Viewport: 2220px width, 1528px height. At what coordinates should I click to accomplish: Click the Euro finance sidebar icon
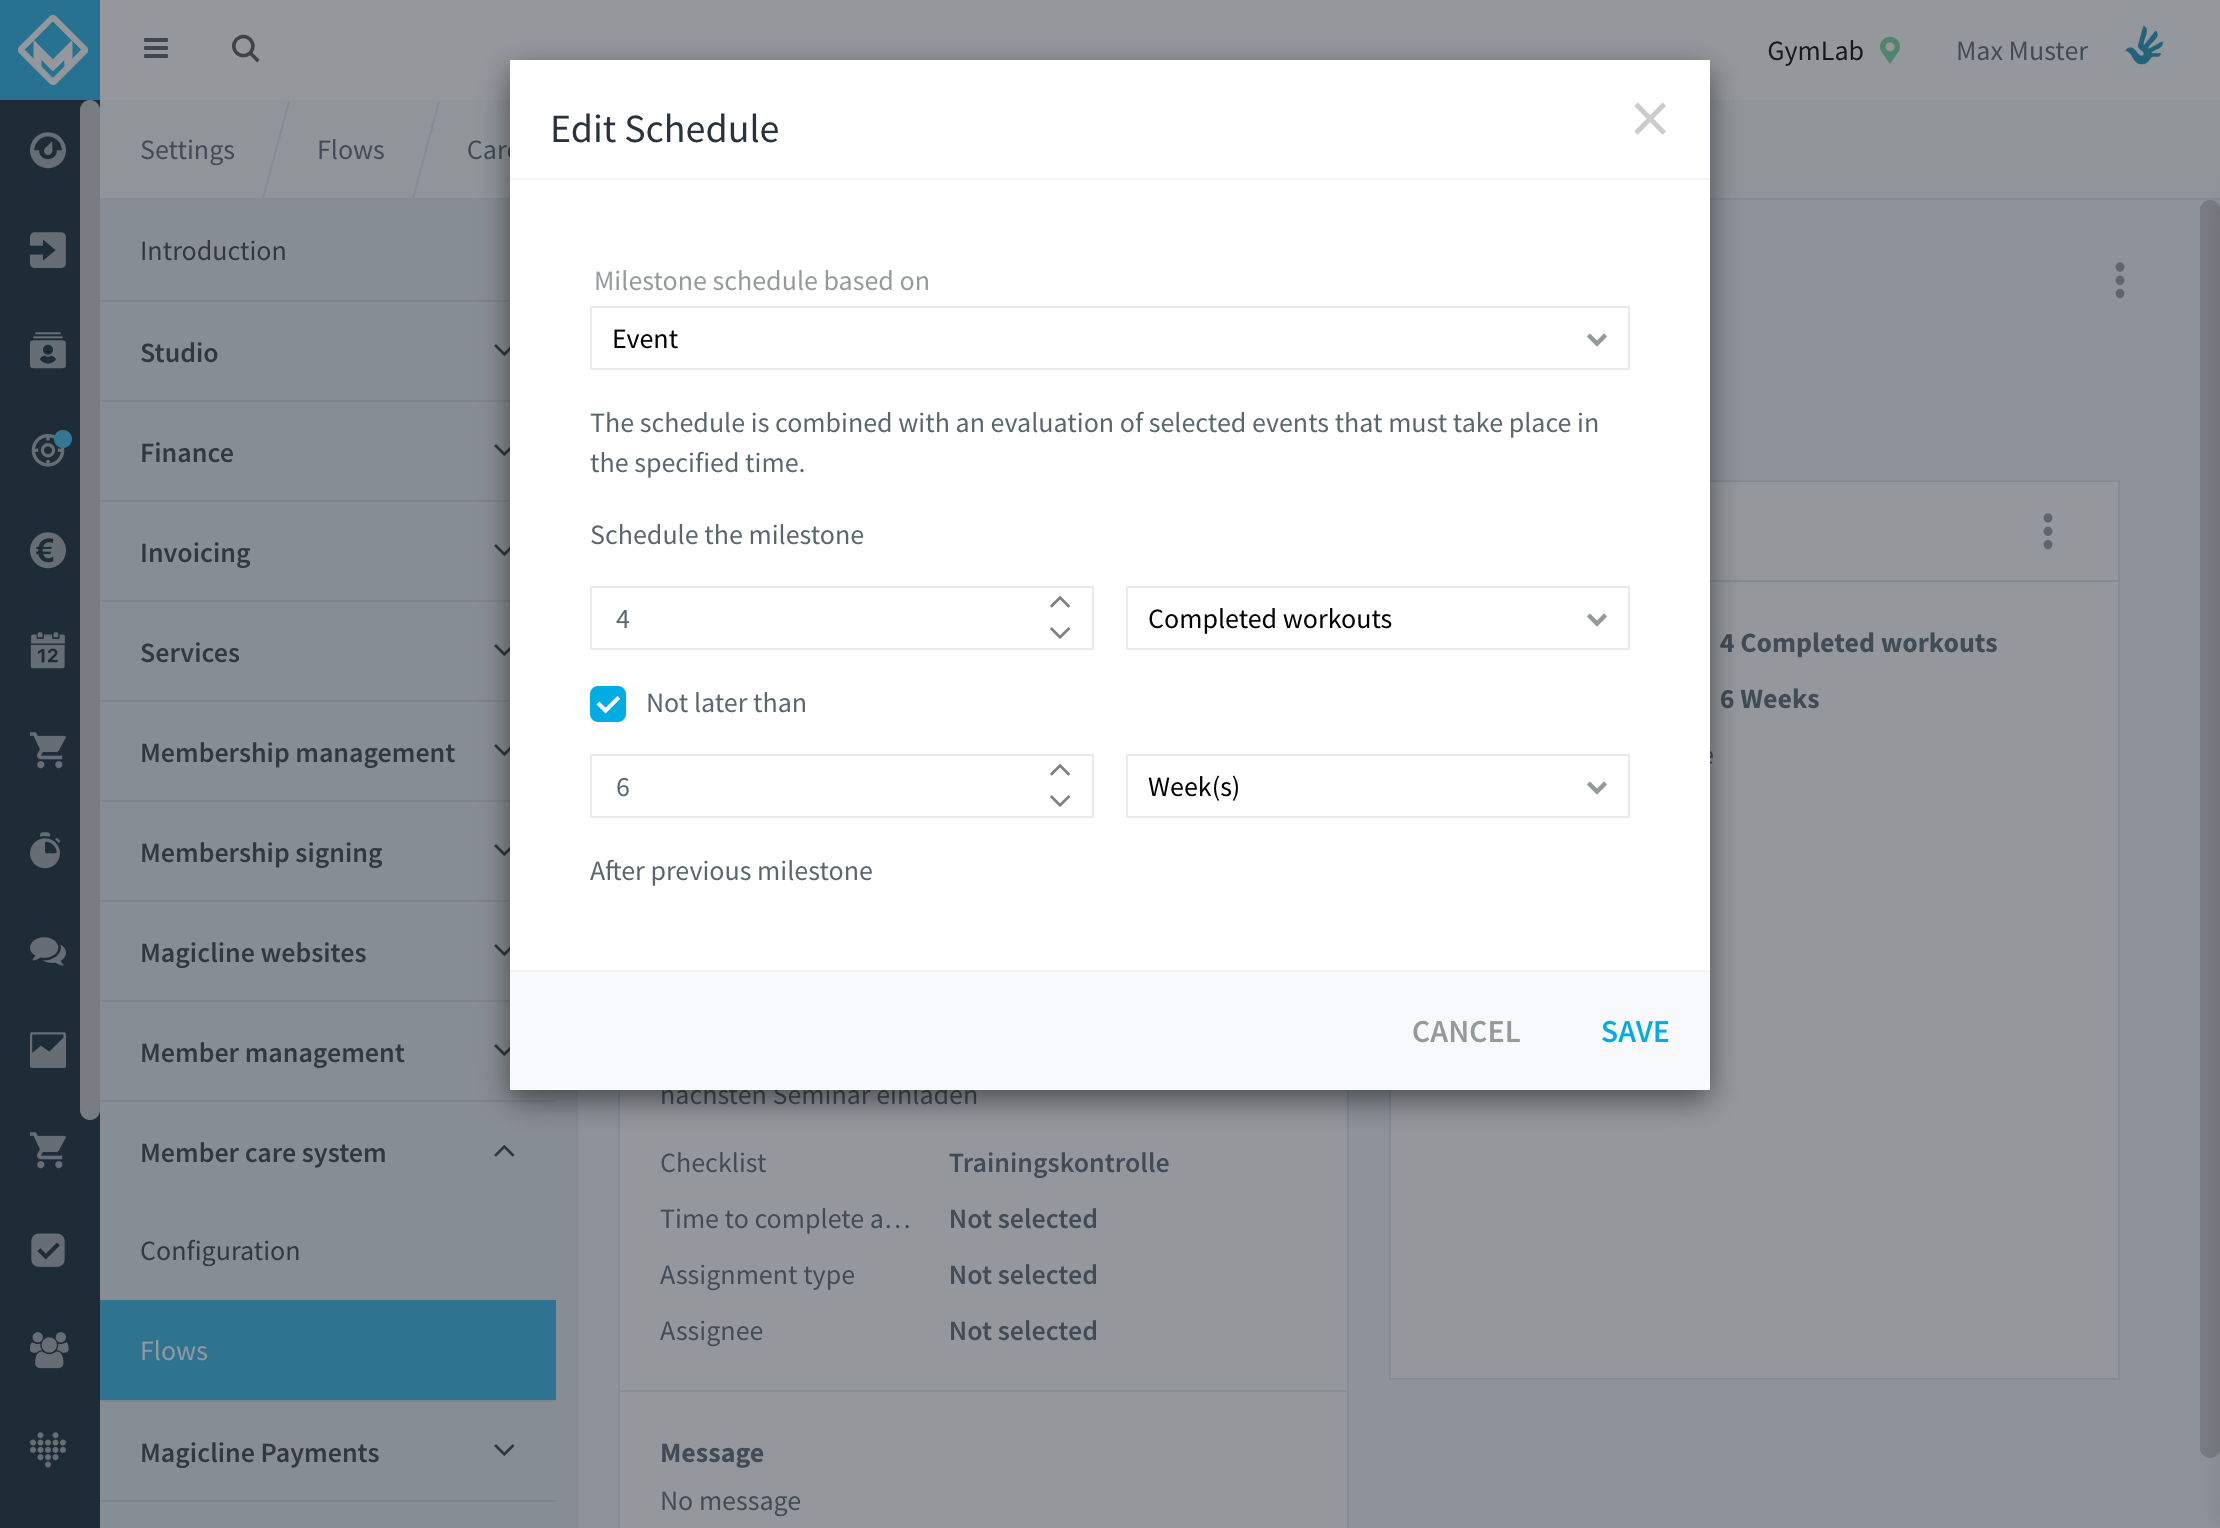coord(47,550)
